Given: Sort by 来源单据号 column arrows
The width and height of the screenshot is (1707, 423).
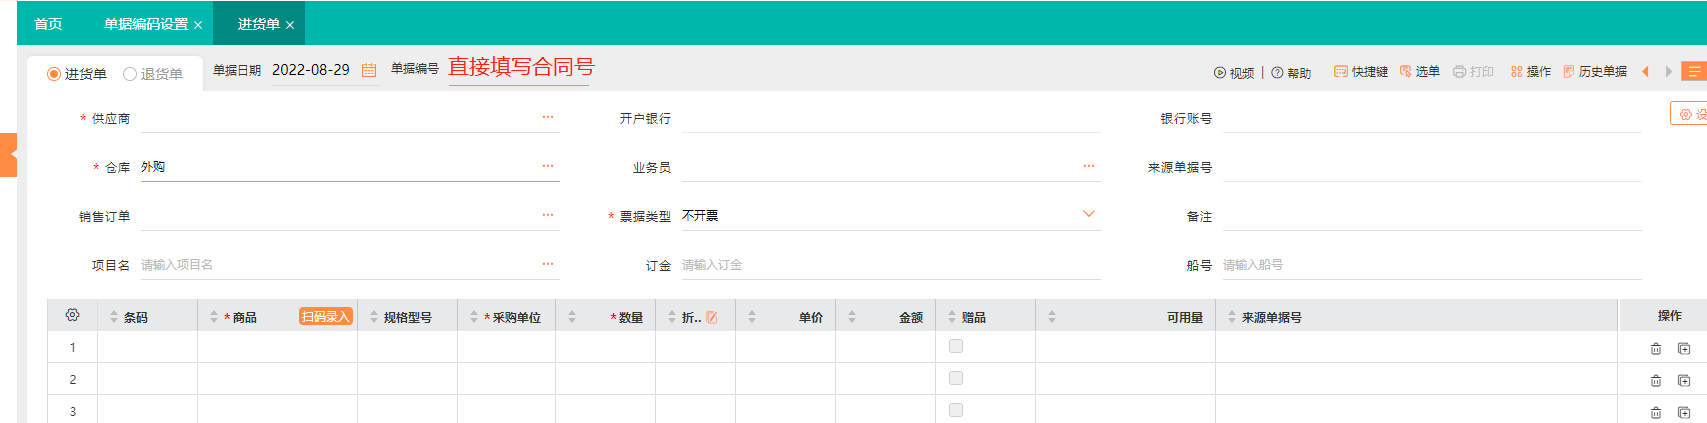Looking at the screenshot, I should pos(1232,317).
